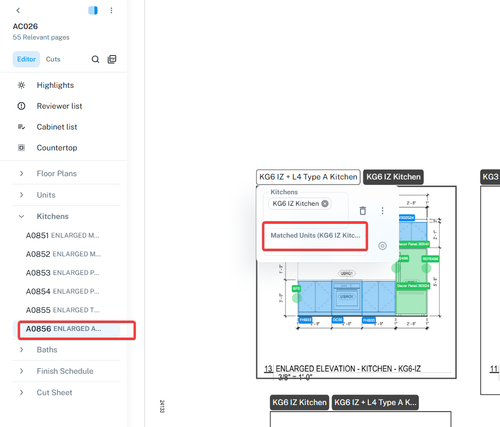Screen dimensions: 500x427
Task: Select the blue upper cabinet above the refrigerator
Action: (413, 231)
